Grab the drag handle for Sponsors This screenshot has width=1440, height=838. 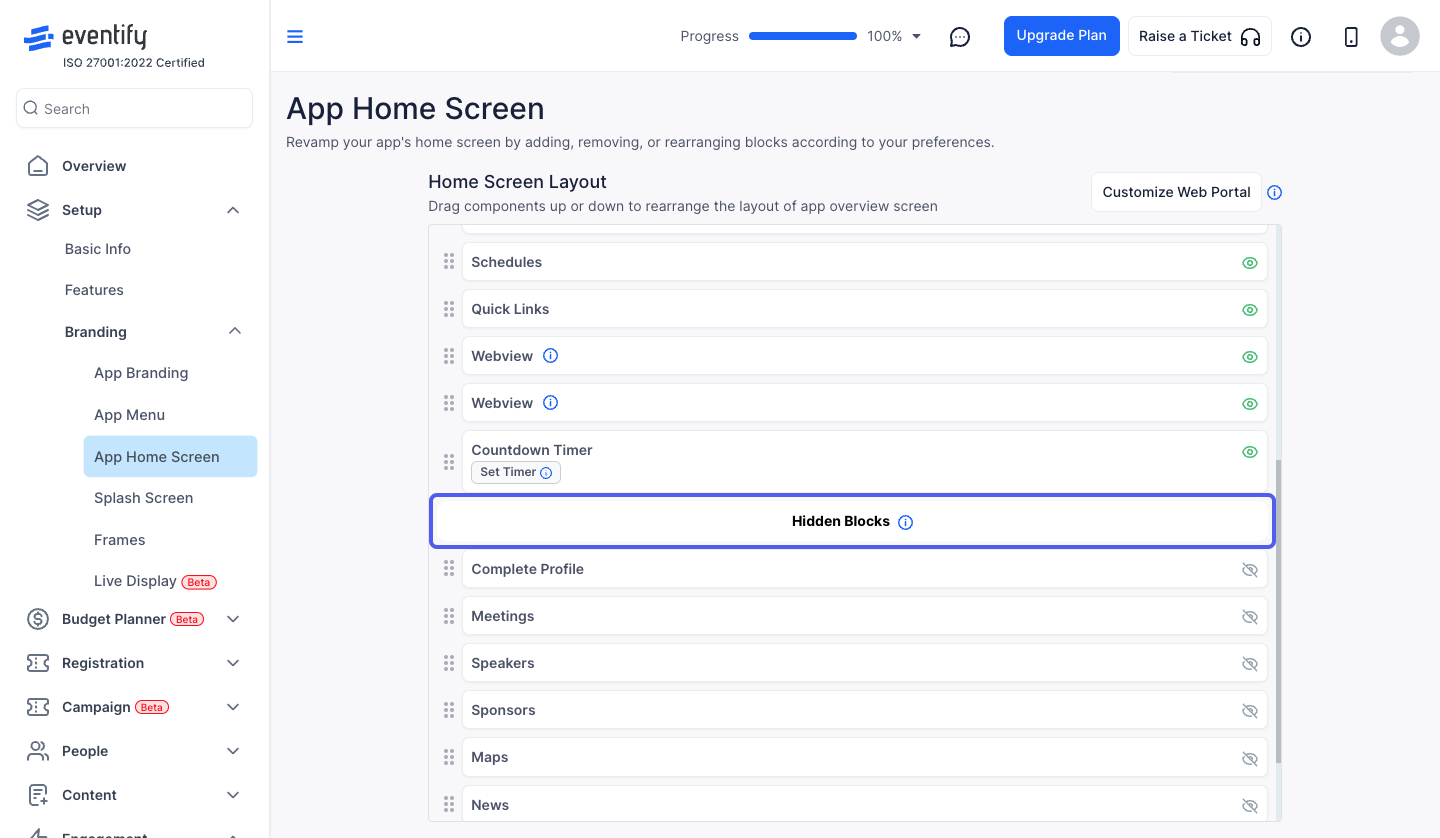click(449, 710)
